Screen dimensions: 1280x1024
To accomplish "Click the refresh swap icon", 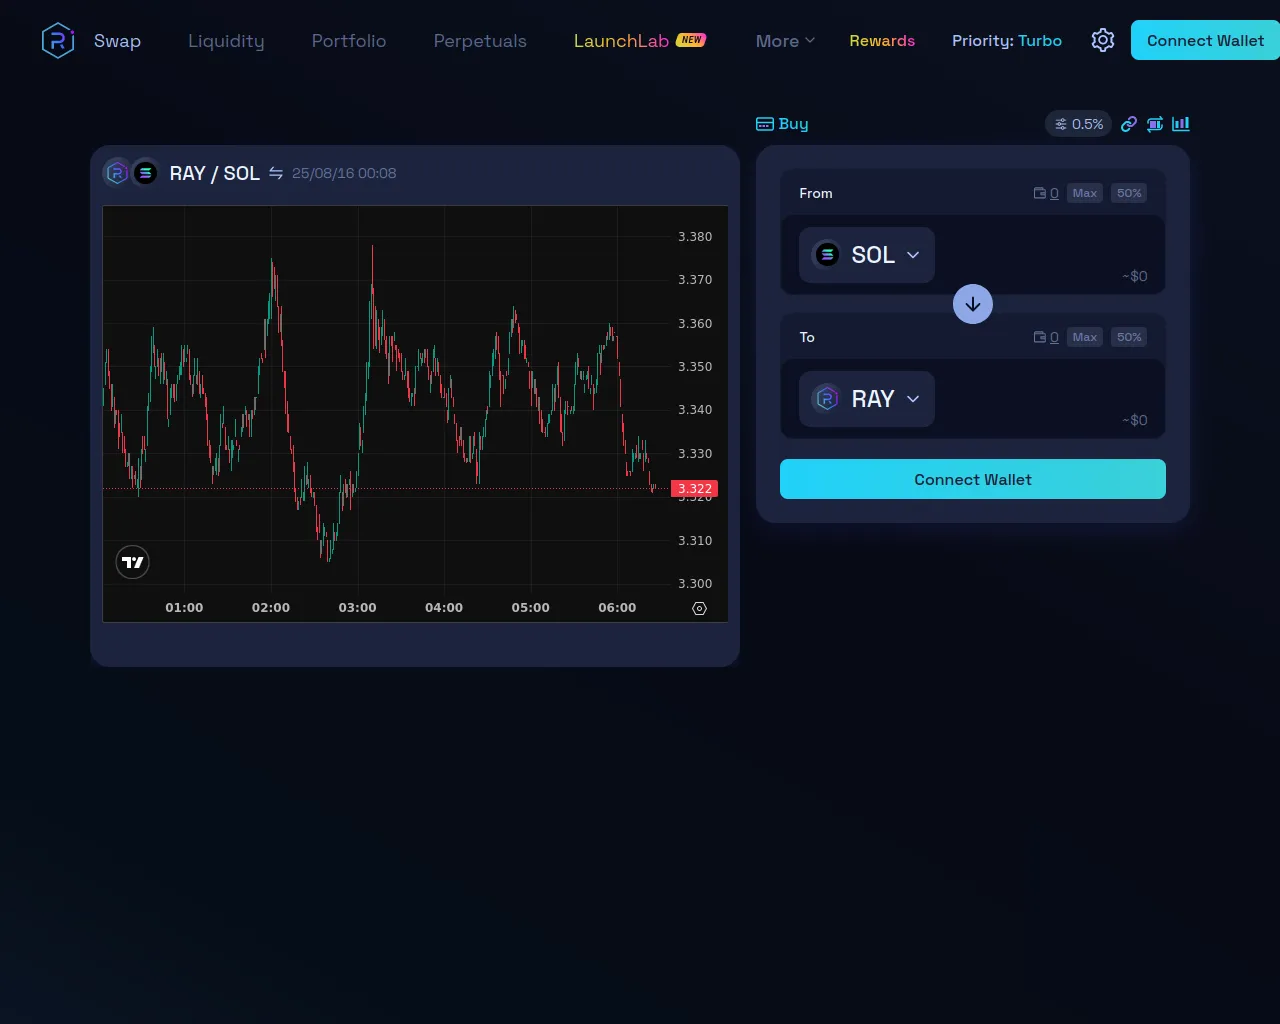I will point(1155,124).
